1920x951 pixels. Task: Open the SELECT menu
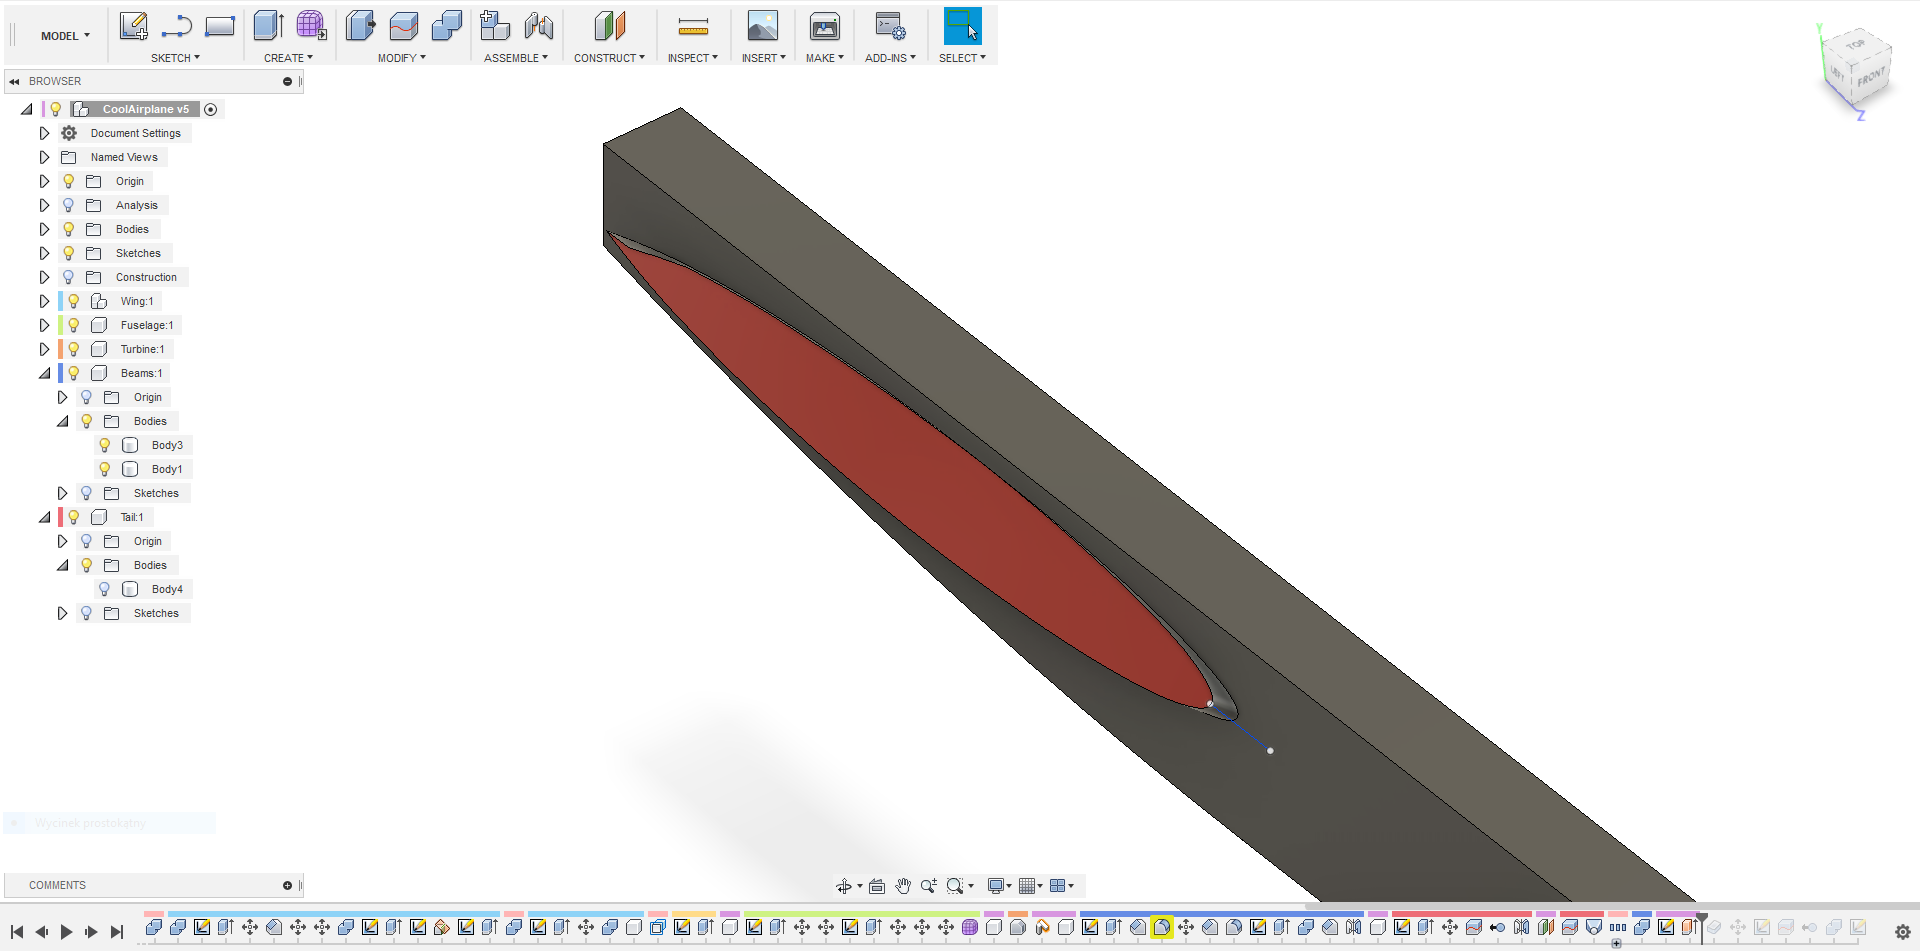click(x=962, y=58)
